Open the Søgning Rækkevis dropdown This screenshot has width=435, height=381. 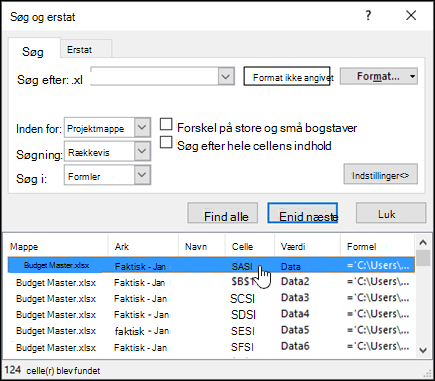(107, 152)
